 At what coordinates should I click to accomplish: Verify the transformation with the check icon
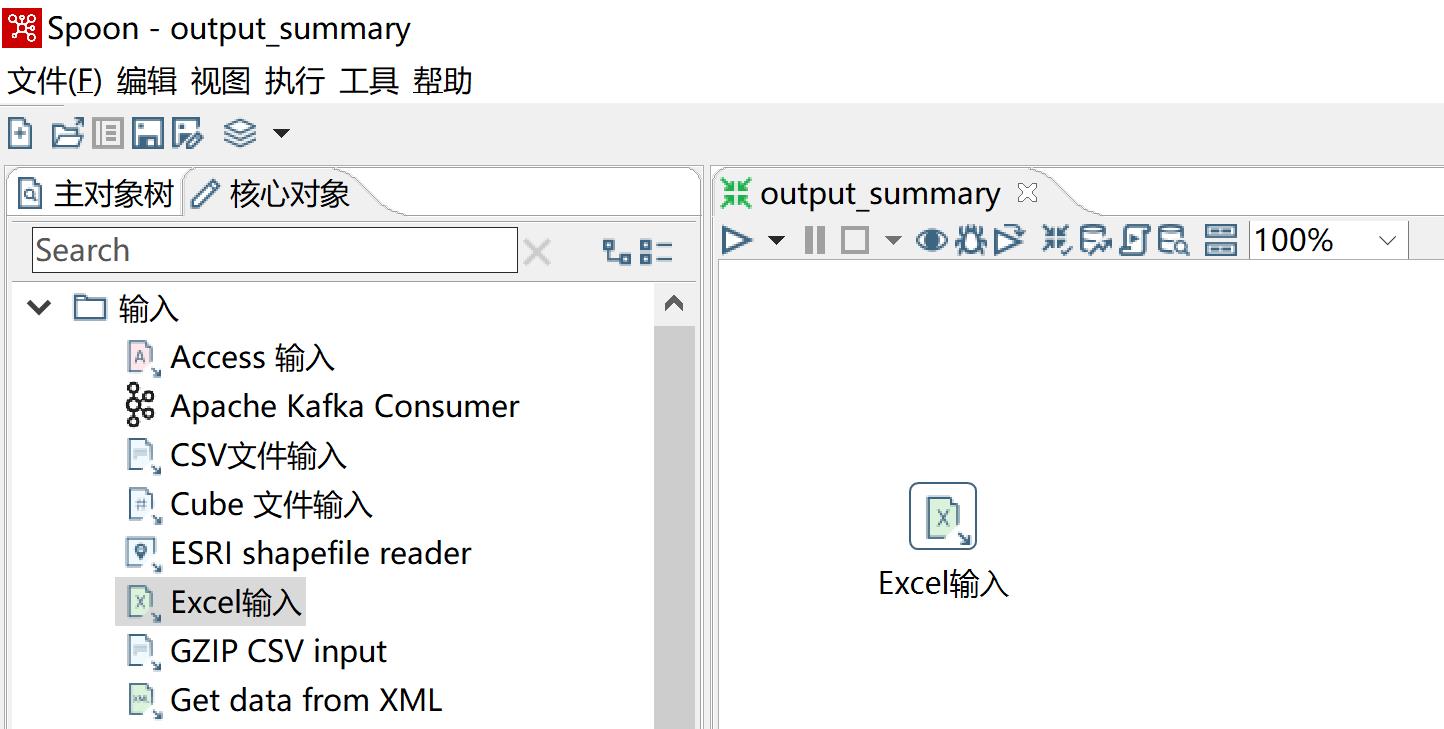pos(1056,240)
